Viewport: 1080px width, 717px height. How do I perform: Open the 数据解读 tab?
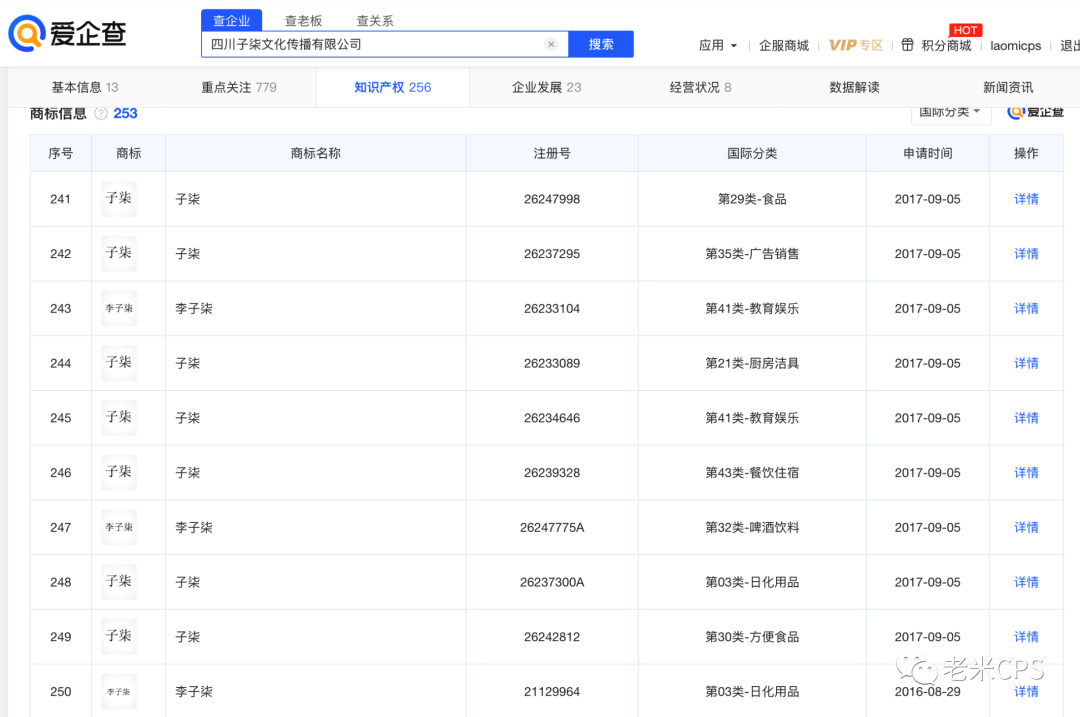(854, 87)
